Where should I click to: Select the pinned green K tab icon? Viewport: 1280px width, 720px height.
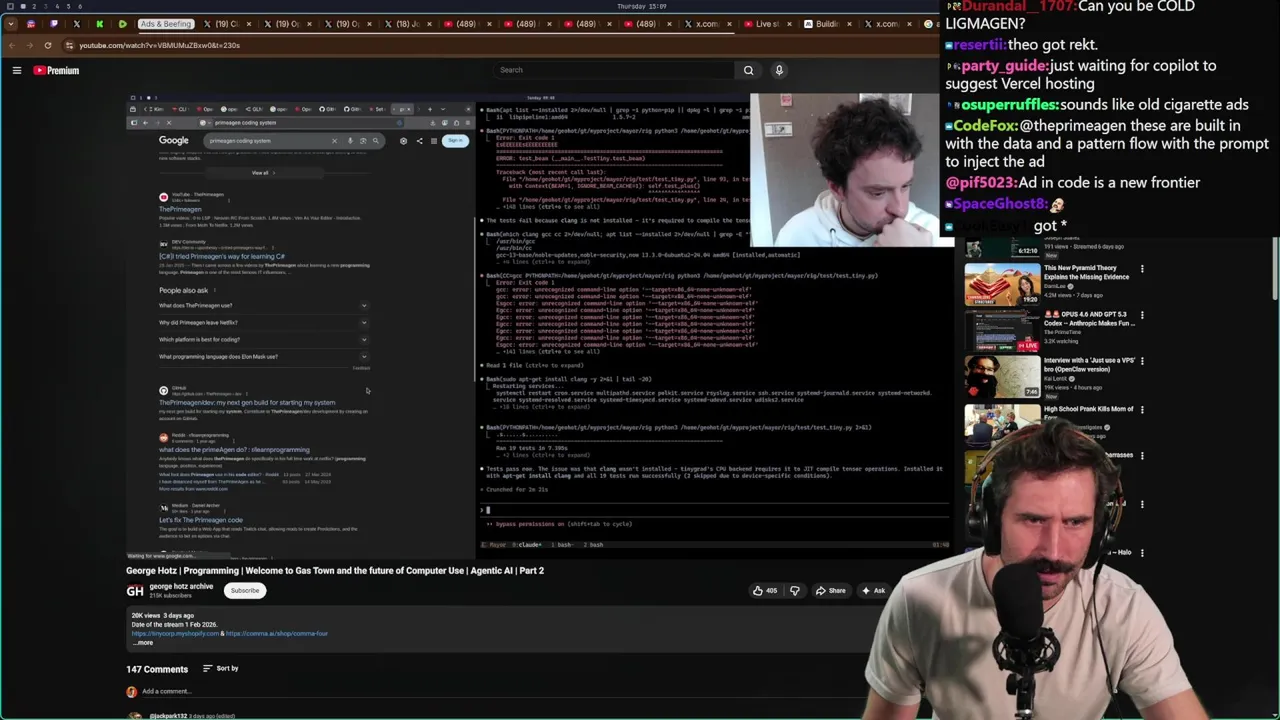click(99, 24)
